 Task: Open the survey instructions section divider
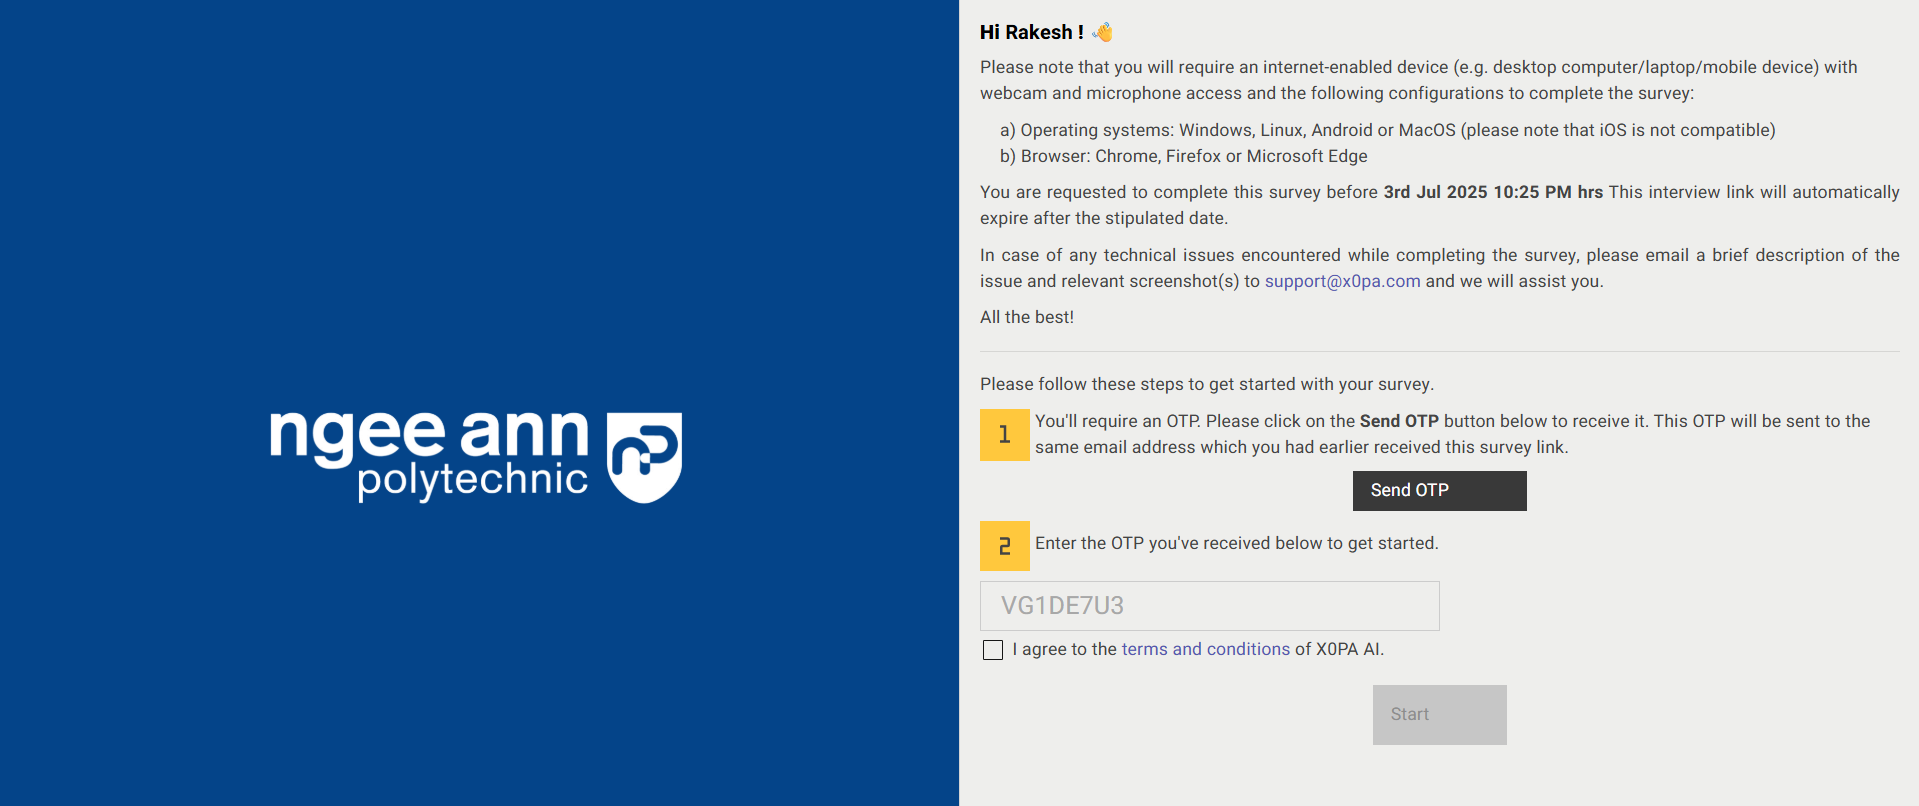1438,350
